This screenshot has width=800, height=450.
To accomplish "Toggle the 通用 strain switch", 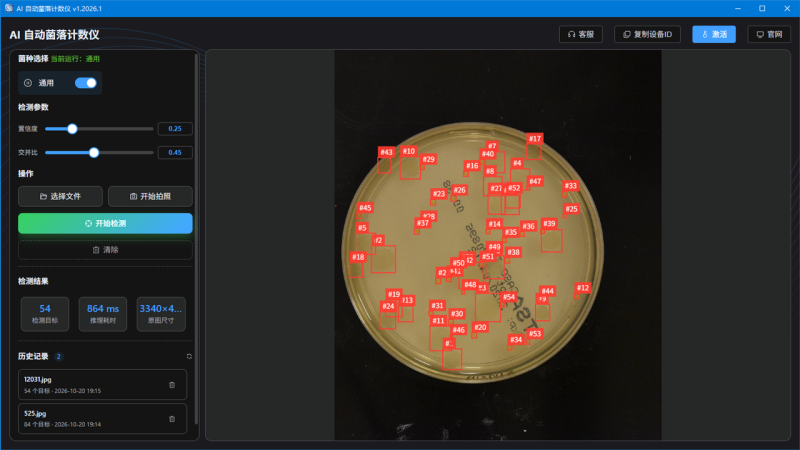I will coord(86,83).
